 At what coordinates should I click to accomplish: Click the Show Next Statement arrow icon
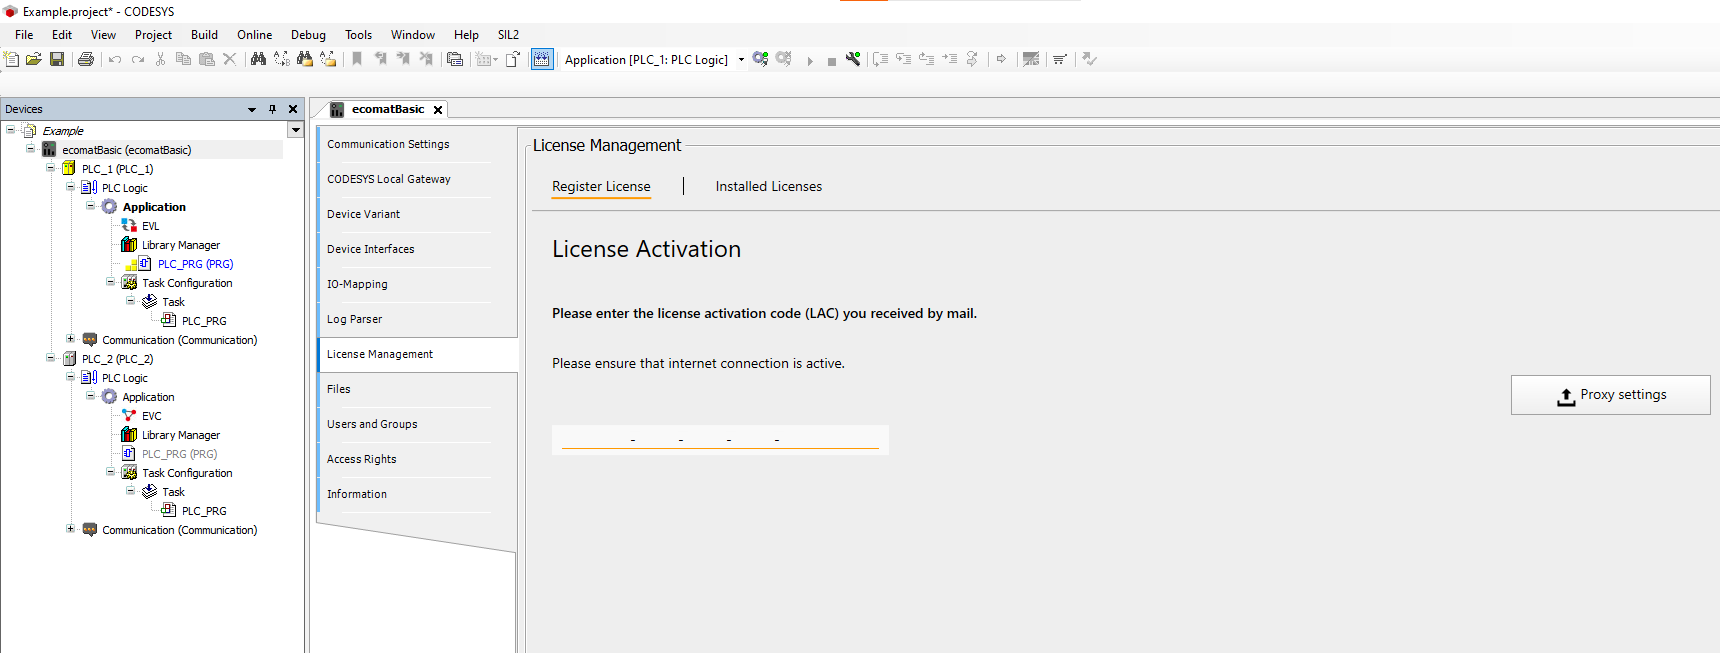pos(1001,59)
